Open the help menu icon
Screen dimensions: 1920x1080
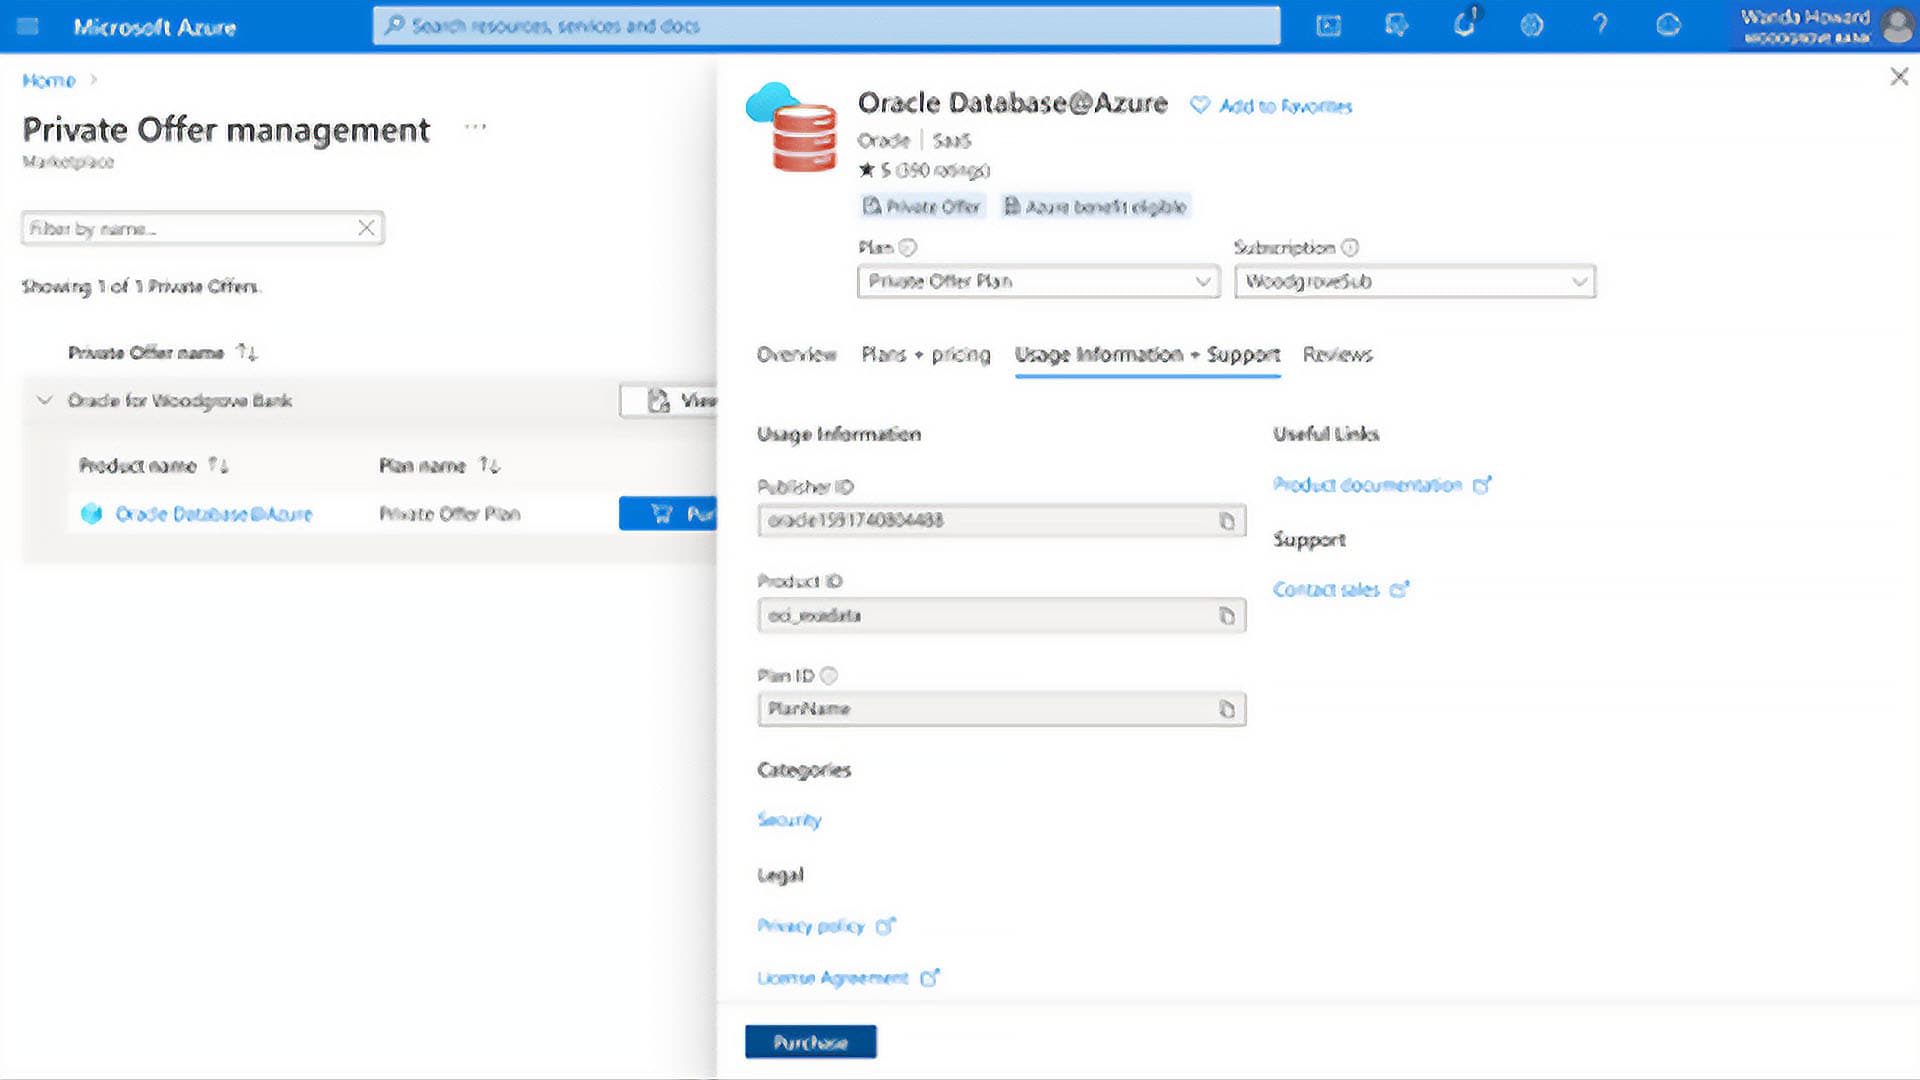(x=1600, y=26)
